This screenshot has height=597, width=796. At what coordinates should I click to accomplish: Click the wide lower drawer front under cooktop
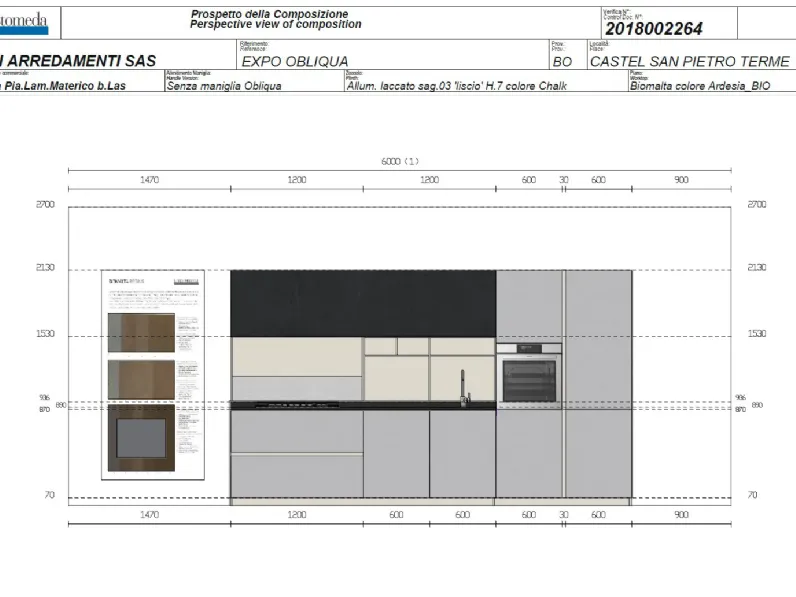[297, 476]
